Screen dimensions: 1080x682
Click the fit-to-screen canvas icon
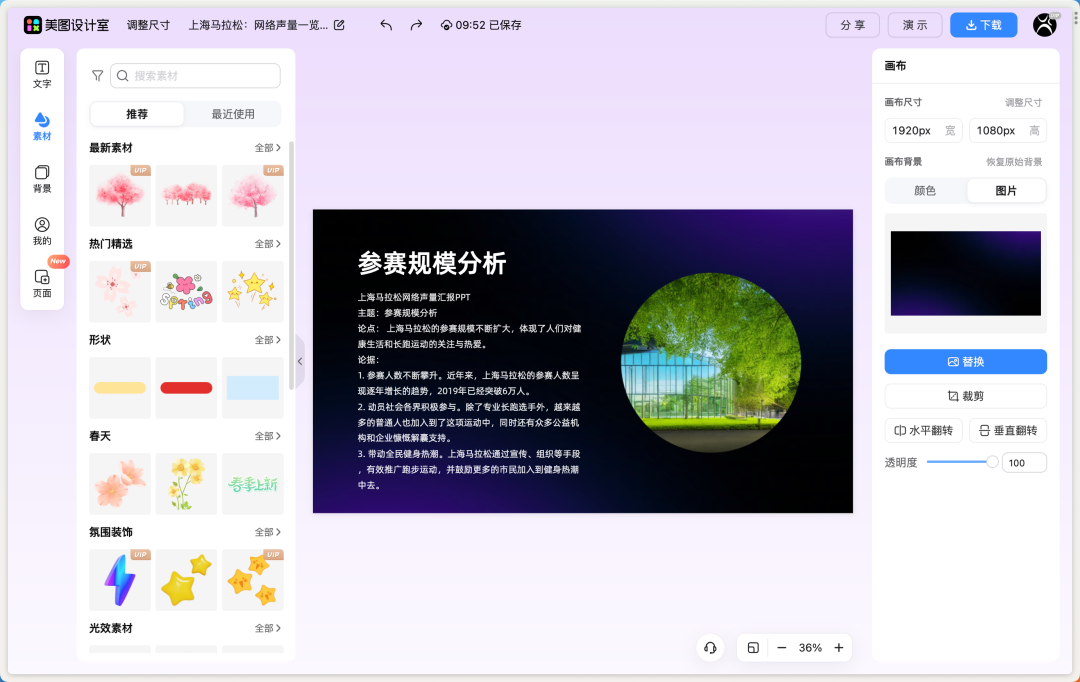point(753,648)
